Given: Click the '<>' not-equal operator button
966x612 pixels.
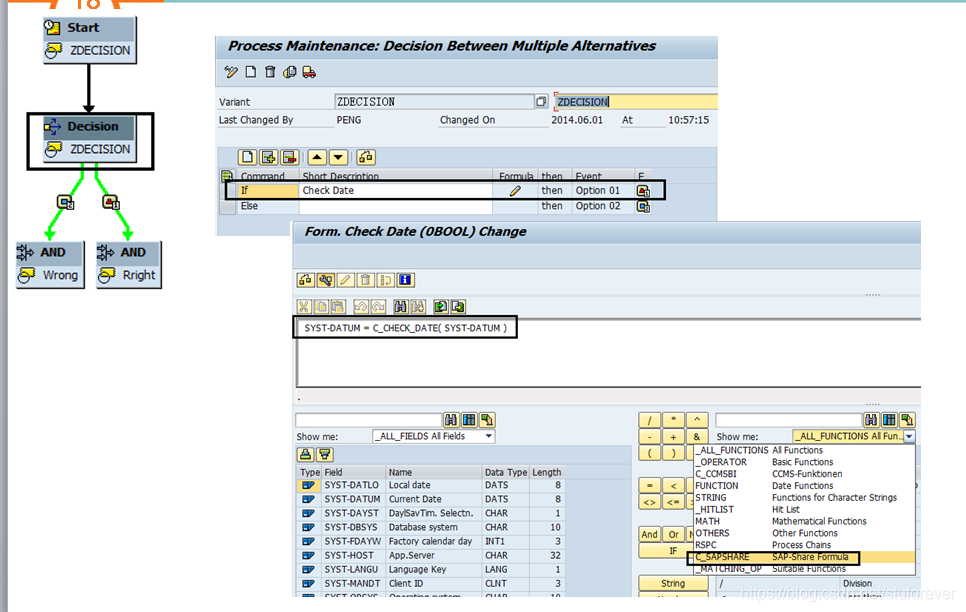Looking at the screenshot, I should click(649, 502).
